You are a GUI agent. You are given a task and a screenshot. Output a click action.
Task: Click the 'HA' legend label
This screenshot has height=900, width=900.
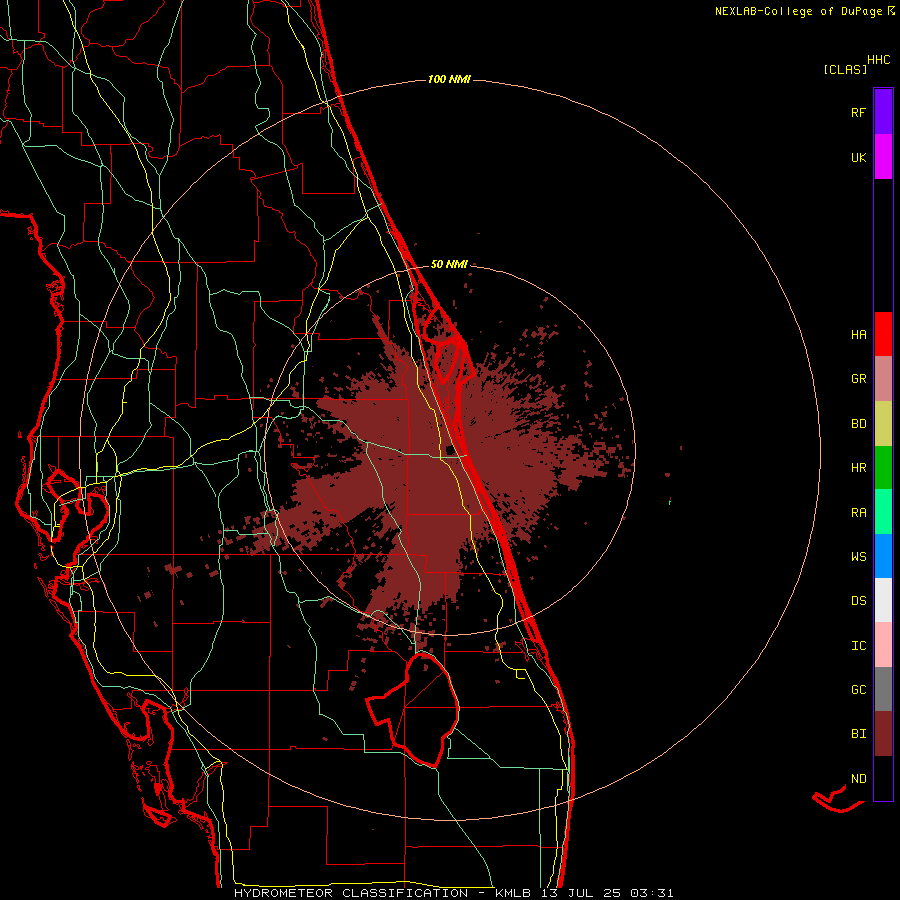[858, 335]
